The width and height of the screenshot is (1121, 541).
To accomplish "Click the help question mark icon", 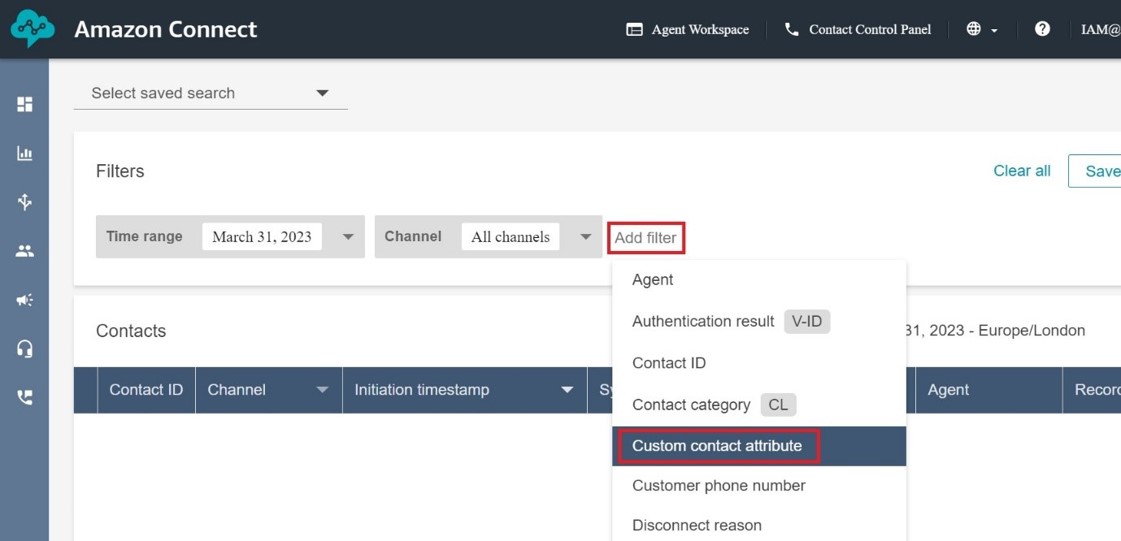I will pyautogui.click(x=1042, y=29).
